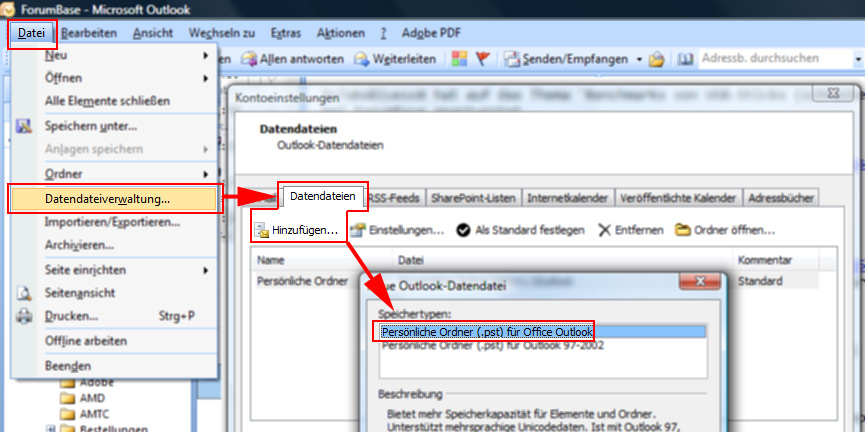
Task: Open the question mark help menu
Action: [x=383, y=33]
